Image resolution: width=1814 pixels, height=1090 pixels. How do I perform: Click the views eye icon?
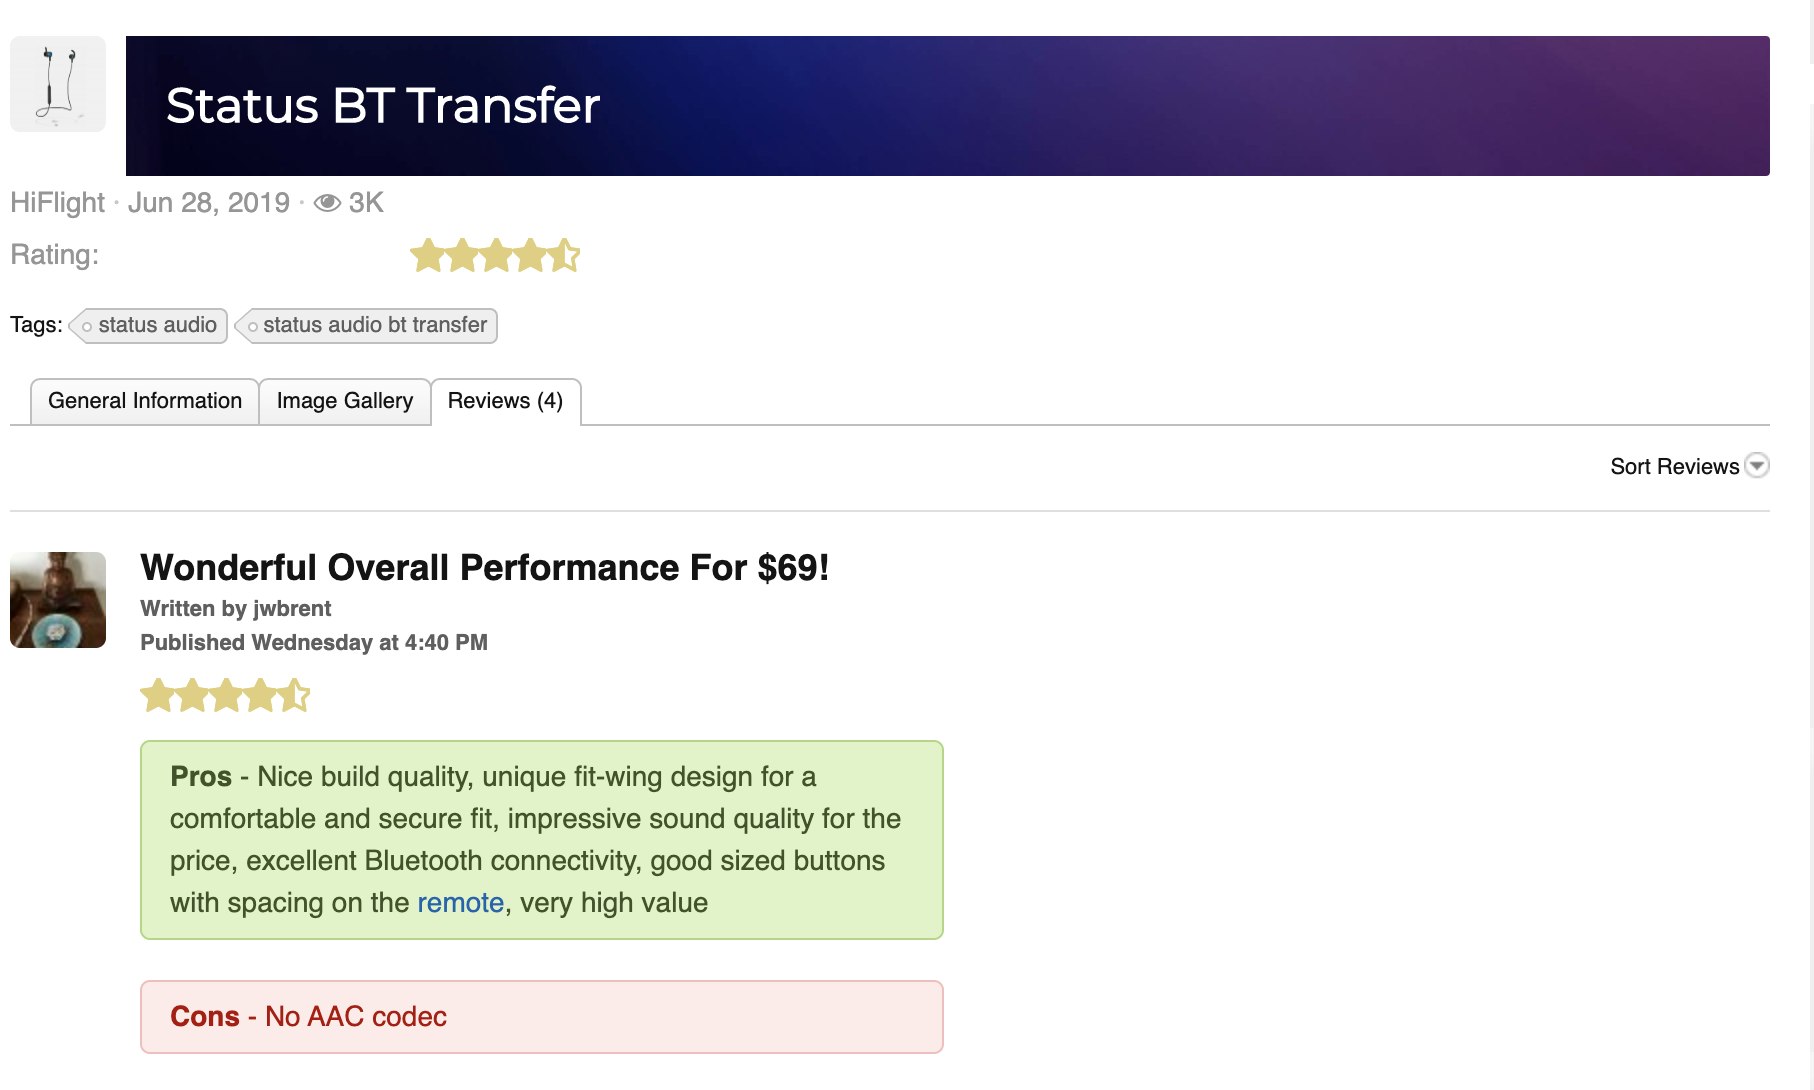(x=327, y=203)
